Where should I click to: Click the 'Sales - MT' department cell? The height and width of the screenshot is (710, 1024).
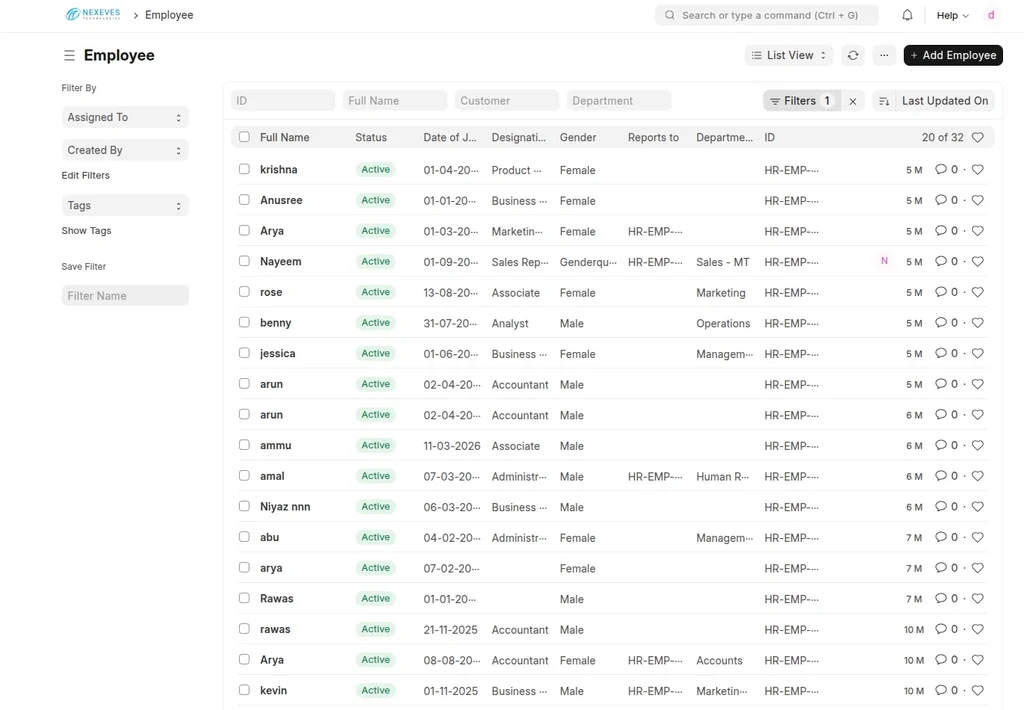[723, 262]
